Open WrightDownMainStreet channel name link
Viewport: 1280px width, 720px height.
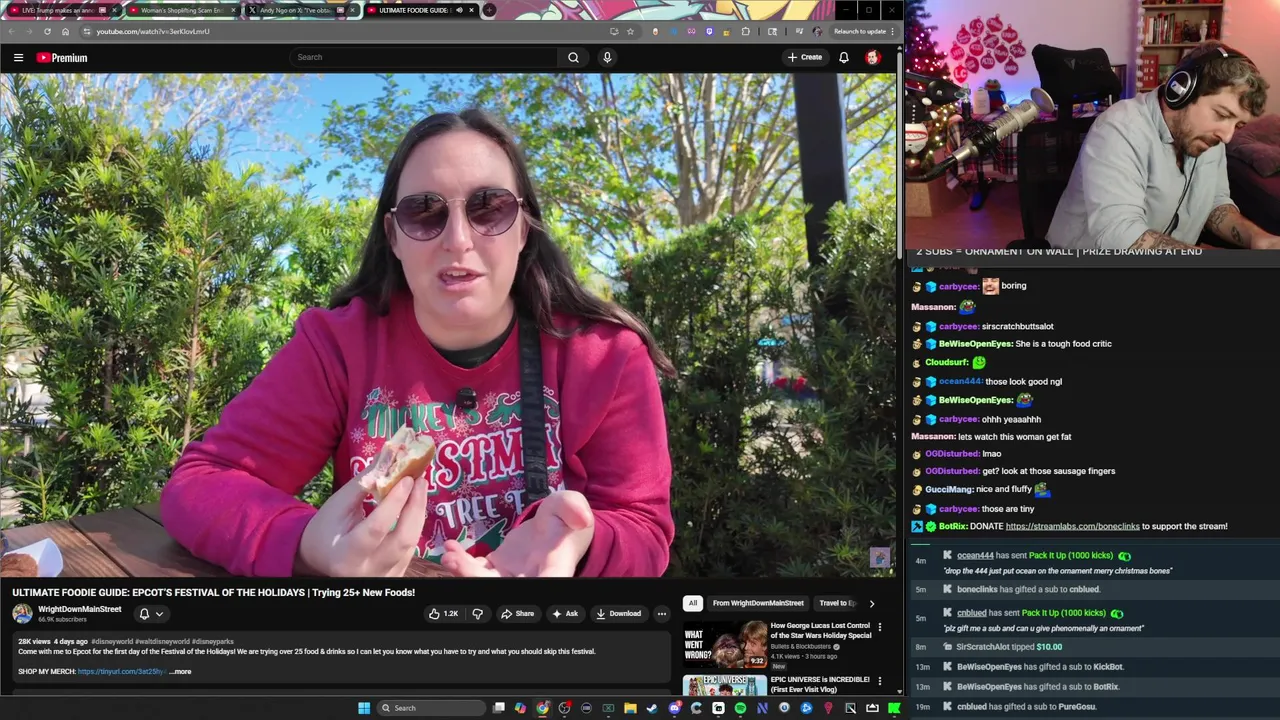point(79,609)
